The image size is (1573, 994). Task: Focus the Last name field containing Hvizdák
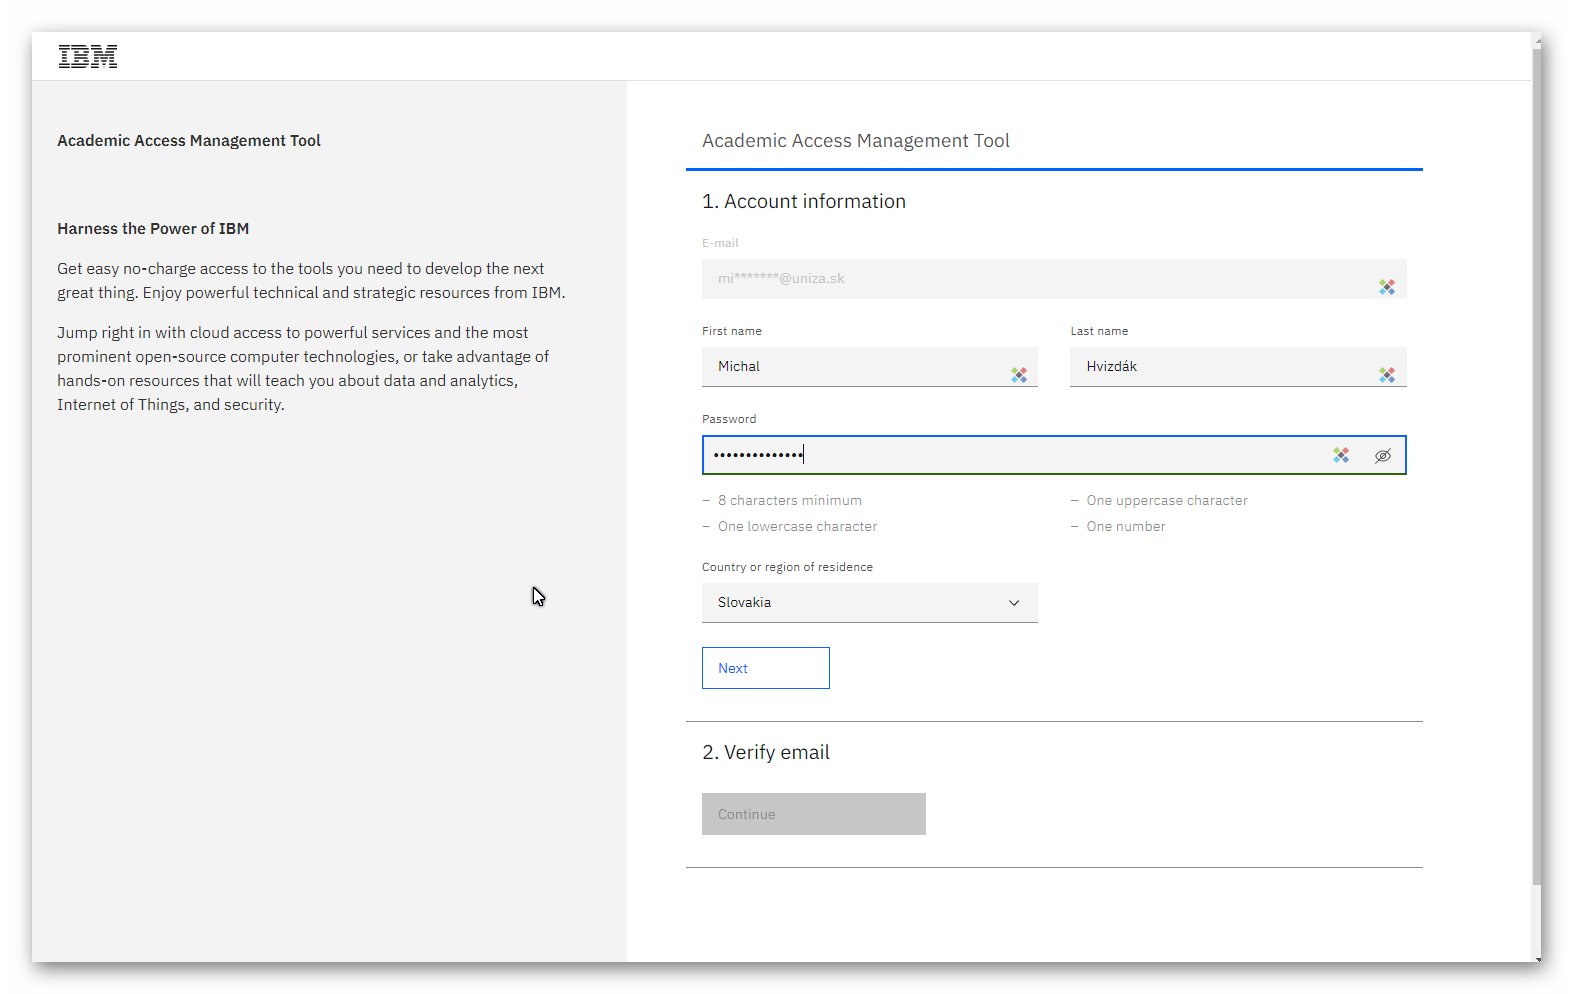tap(1220, 367)
